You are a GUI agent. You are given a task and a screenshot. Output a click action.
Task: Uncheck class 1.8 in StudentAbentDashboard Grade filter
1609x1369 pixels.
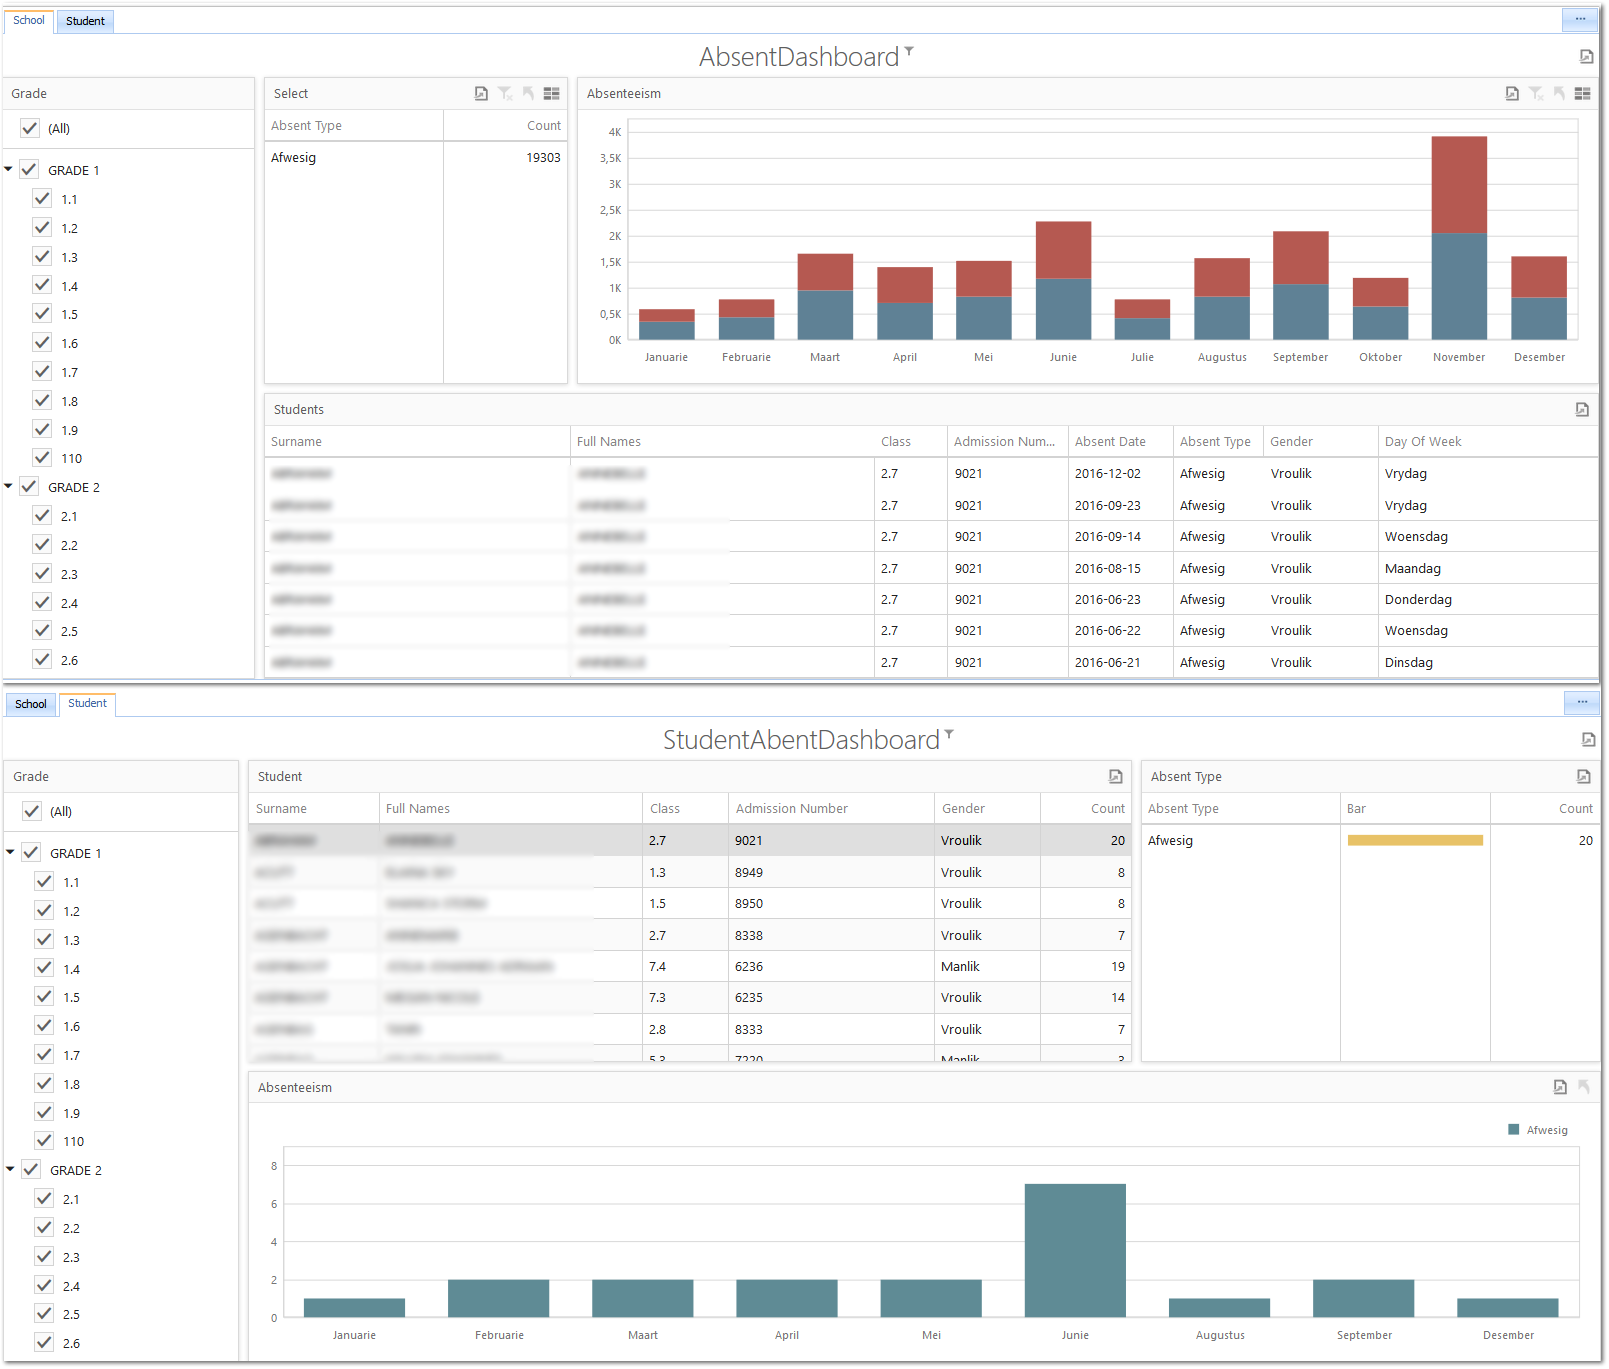pos(44,1084)
